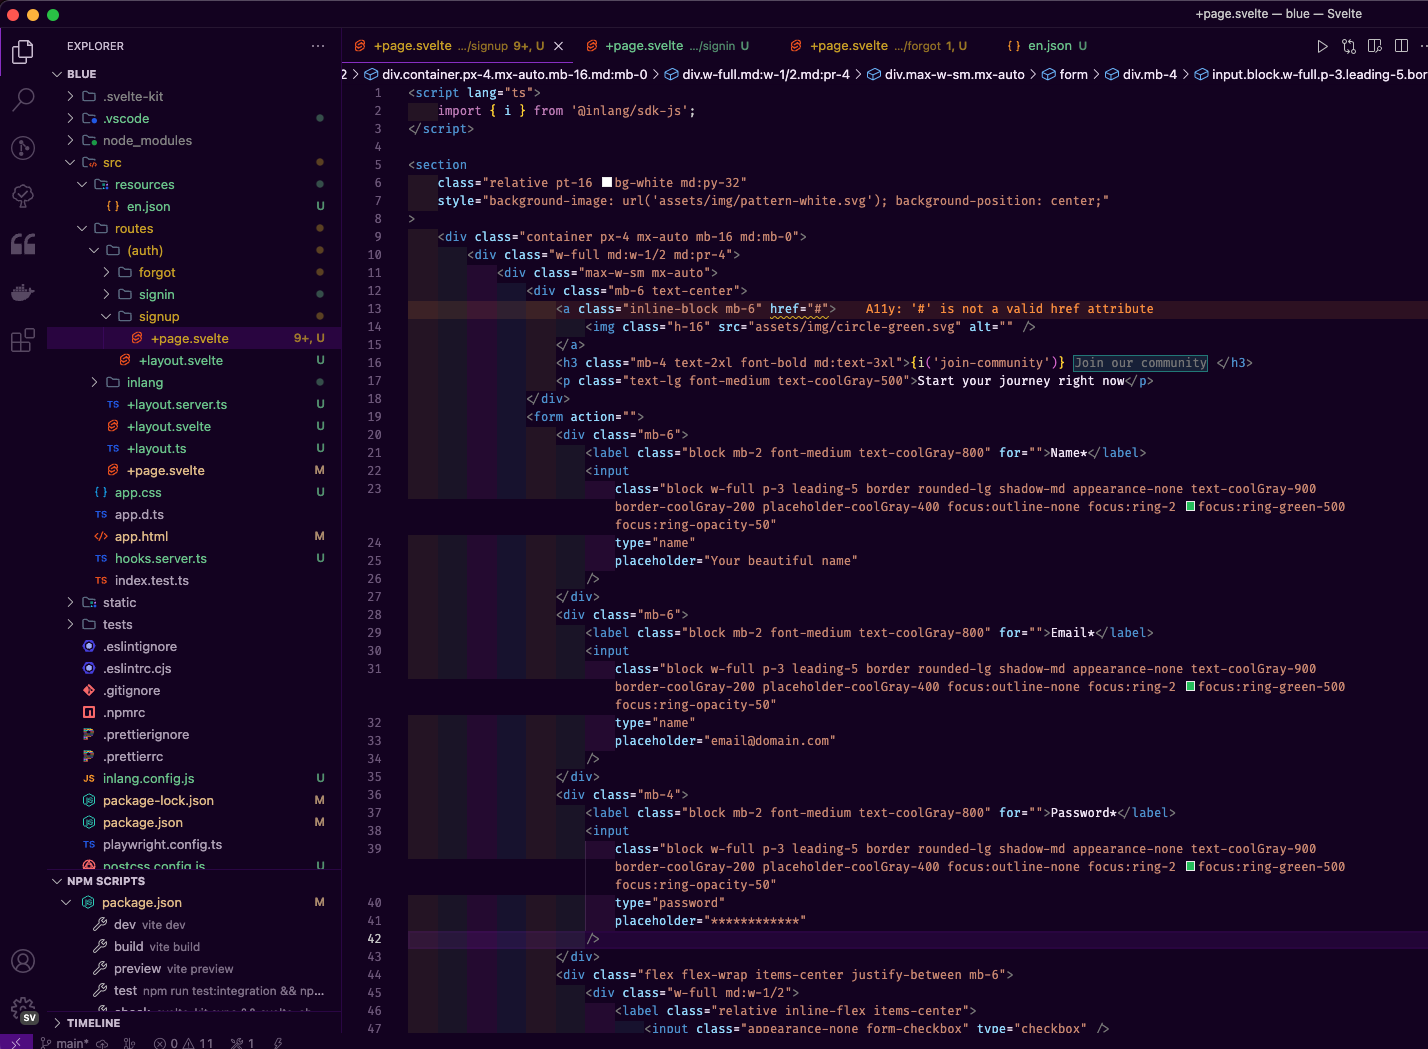
Task: Open package.json file in explorer tree
Action: tap(142, 822)
